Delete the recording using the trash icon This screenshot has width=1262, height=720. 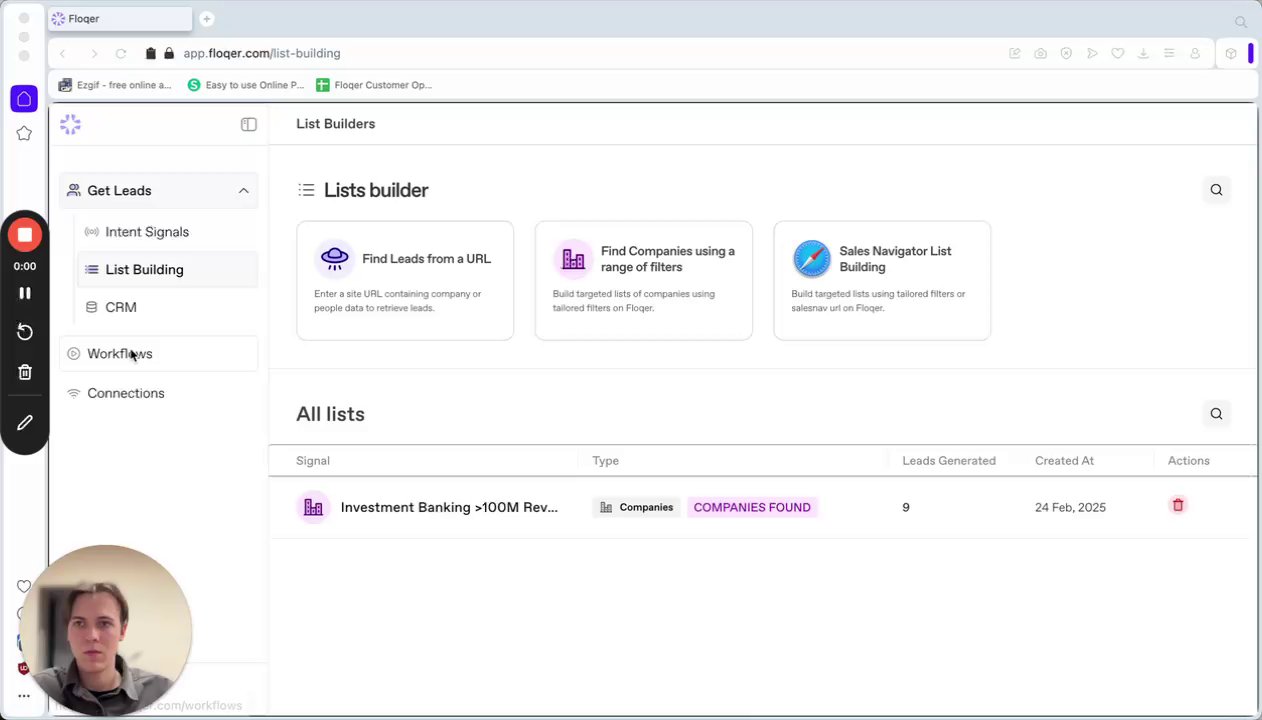[25, 372]
